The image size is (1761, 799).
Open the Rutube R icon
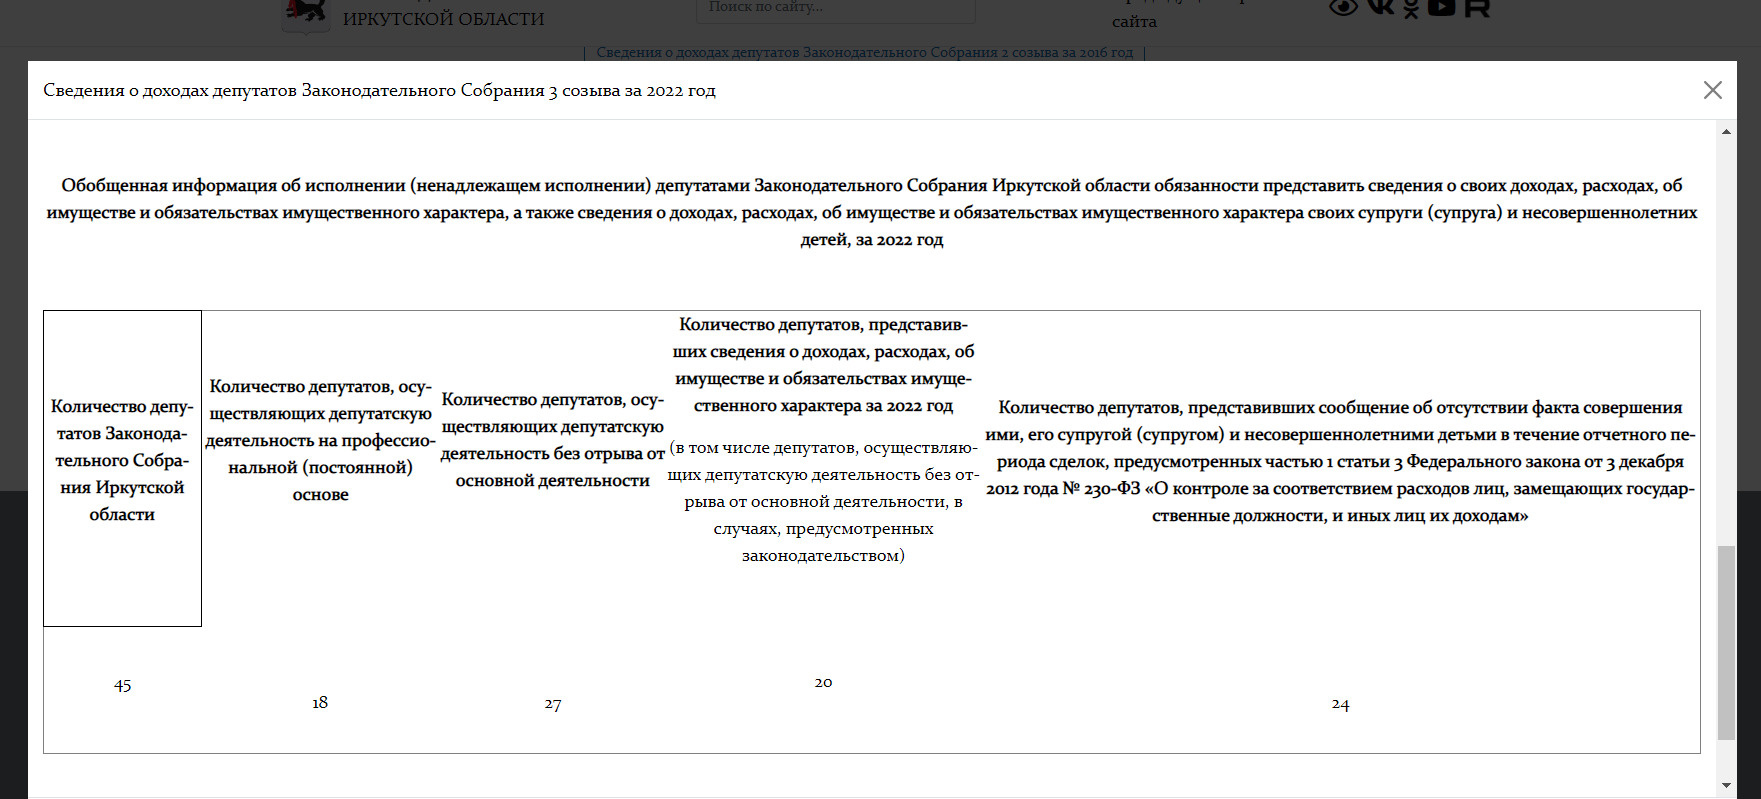click(1477, 8)
